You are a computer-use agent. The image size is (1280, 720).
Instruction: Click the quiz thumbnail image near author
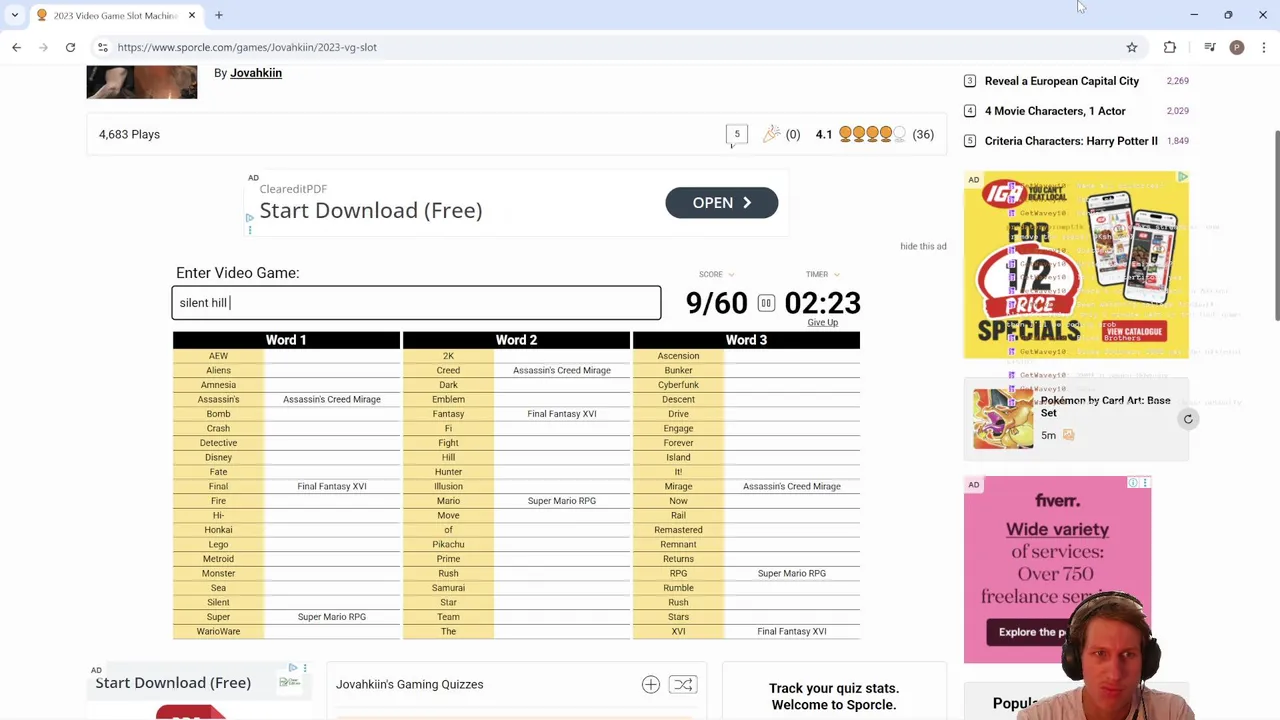[142, 82]
